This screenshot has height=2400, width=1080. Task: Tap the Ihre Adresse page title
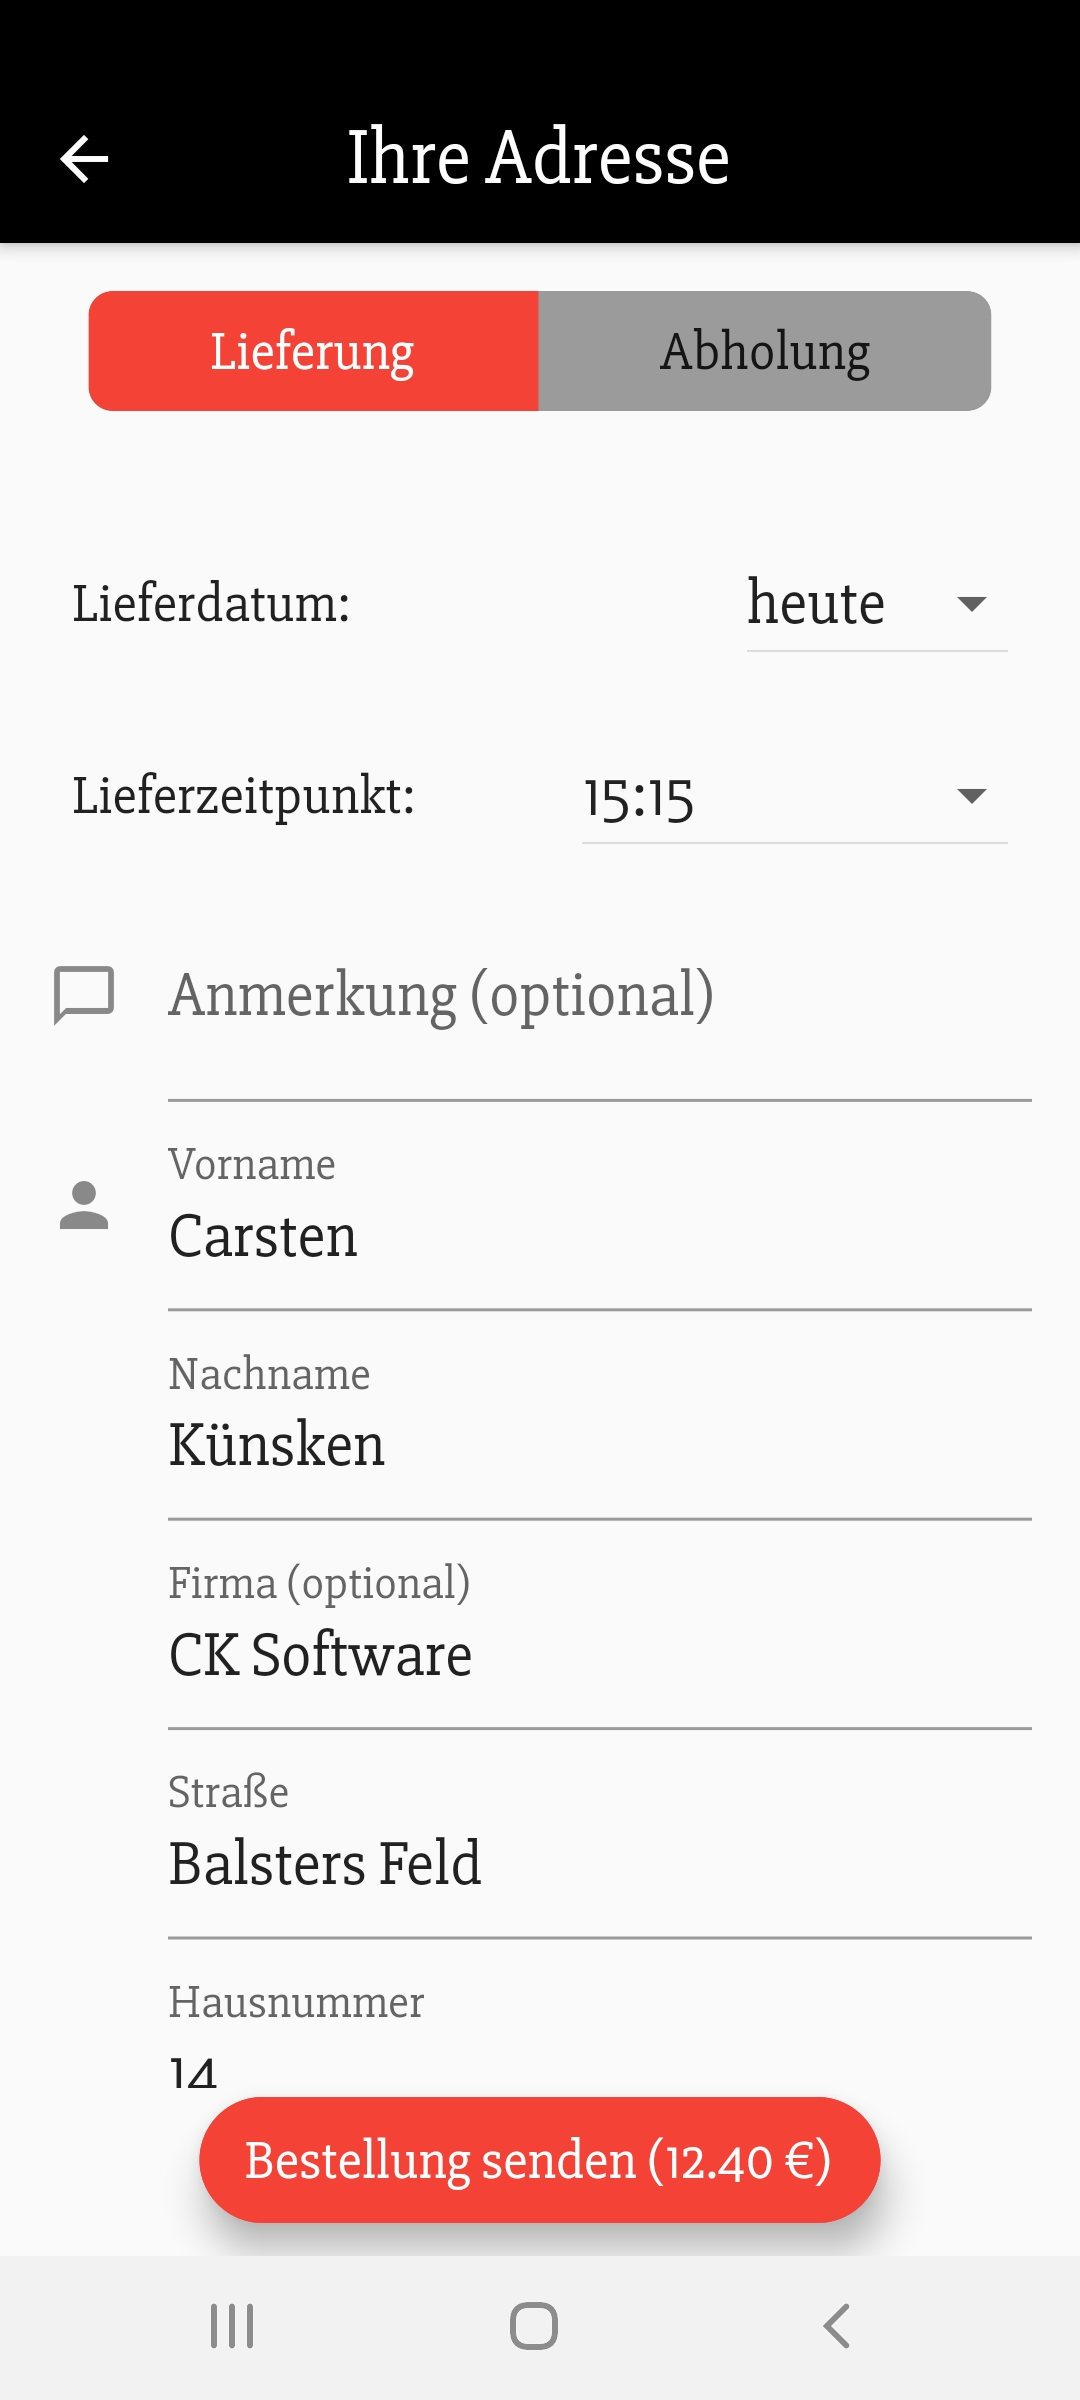(538, 158)
